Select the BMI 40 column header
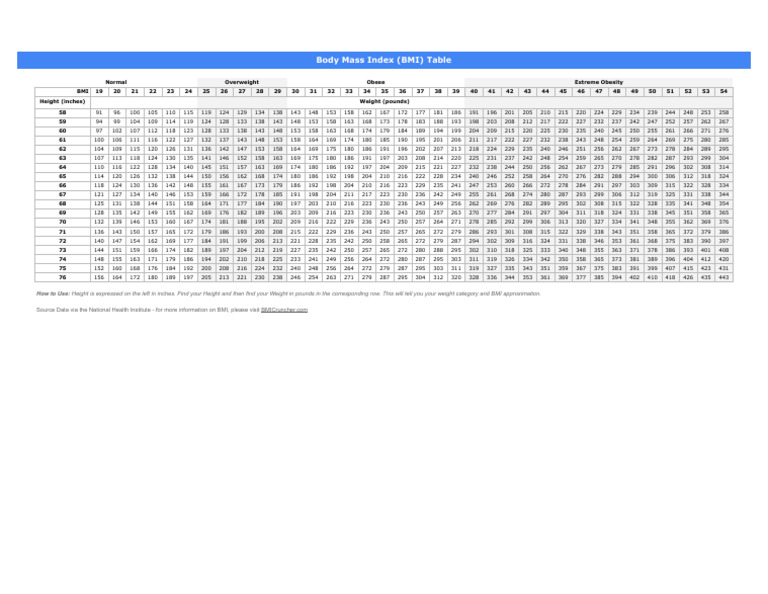This screenshot has height=594, width=768. 474,92
